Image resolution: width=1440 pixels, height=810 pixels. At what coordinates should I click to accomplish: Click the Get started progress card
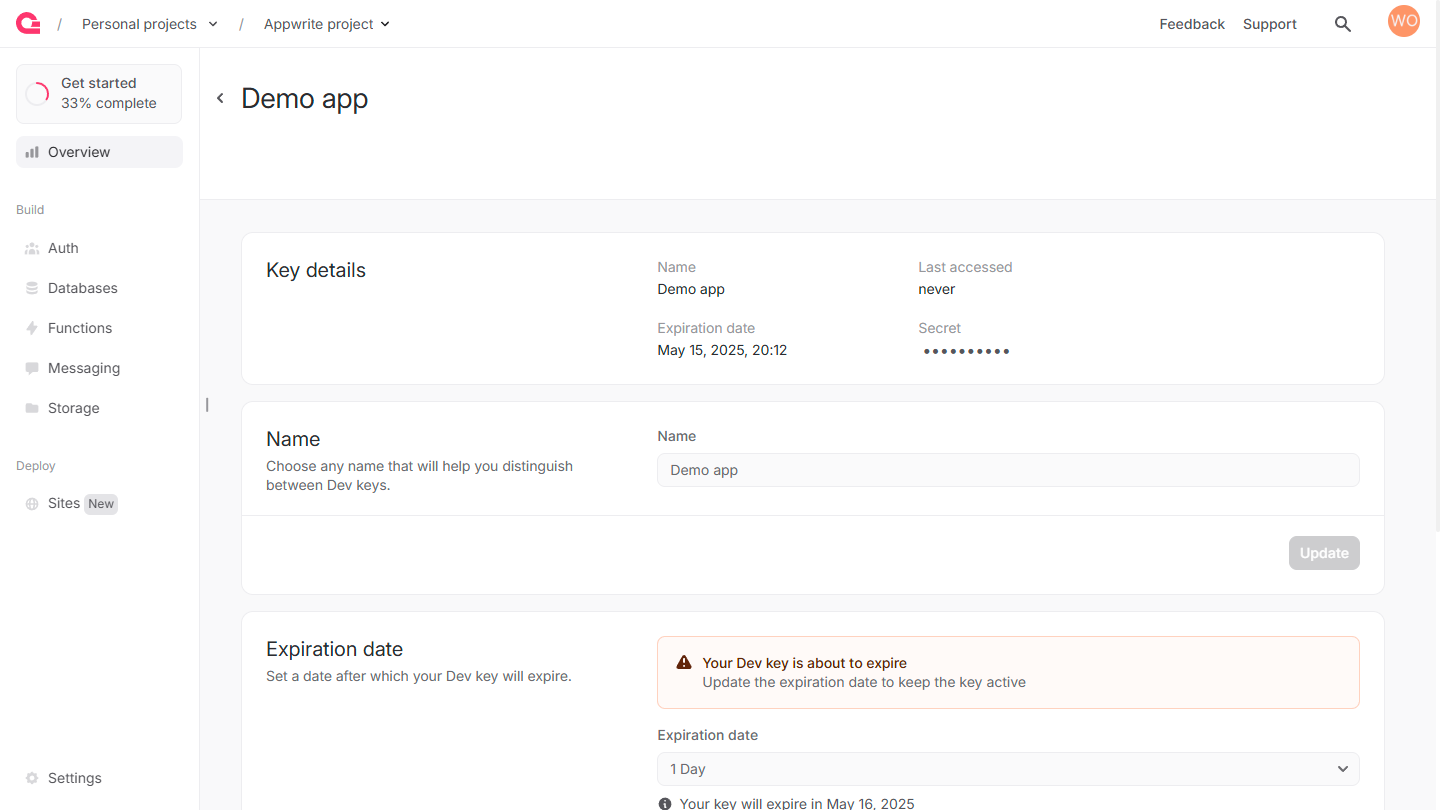[99, 94]
